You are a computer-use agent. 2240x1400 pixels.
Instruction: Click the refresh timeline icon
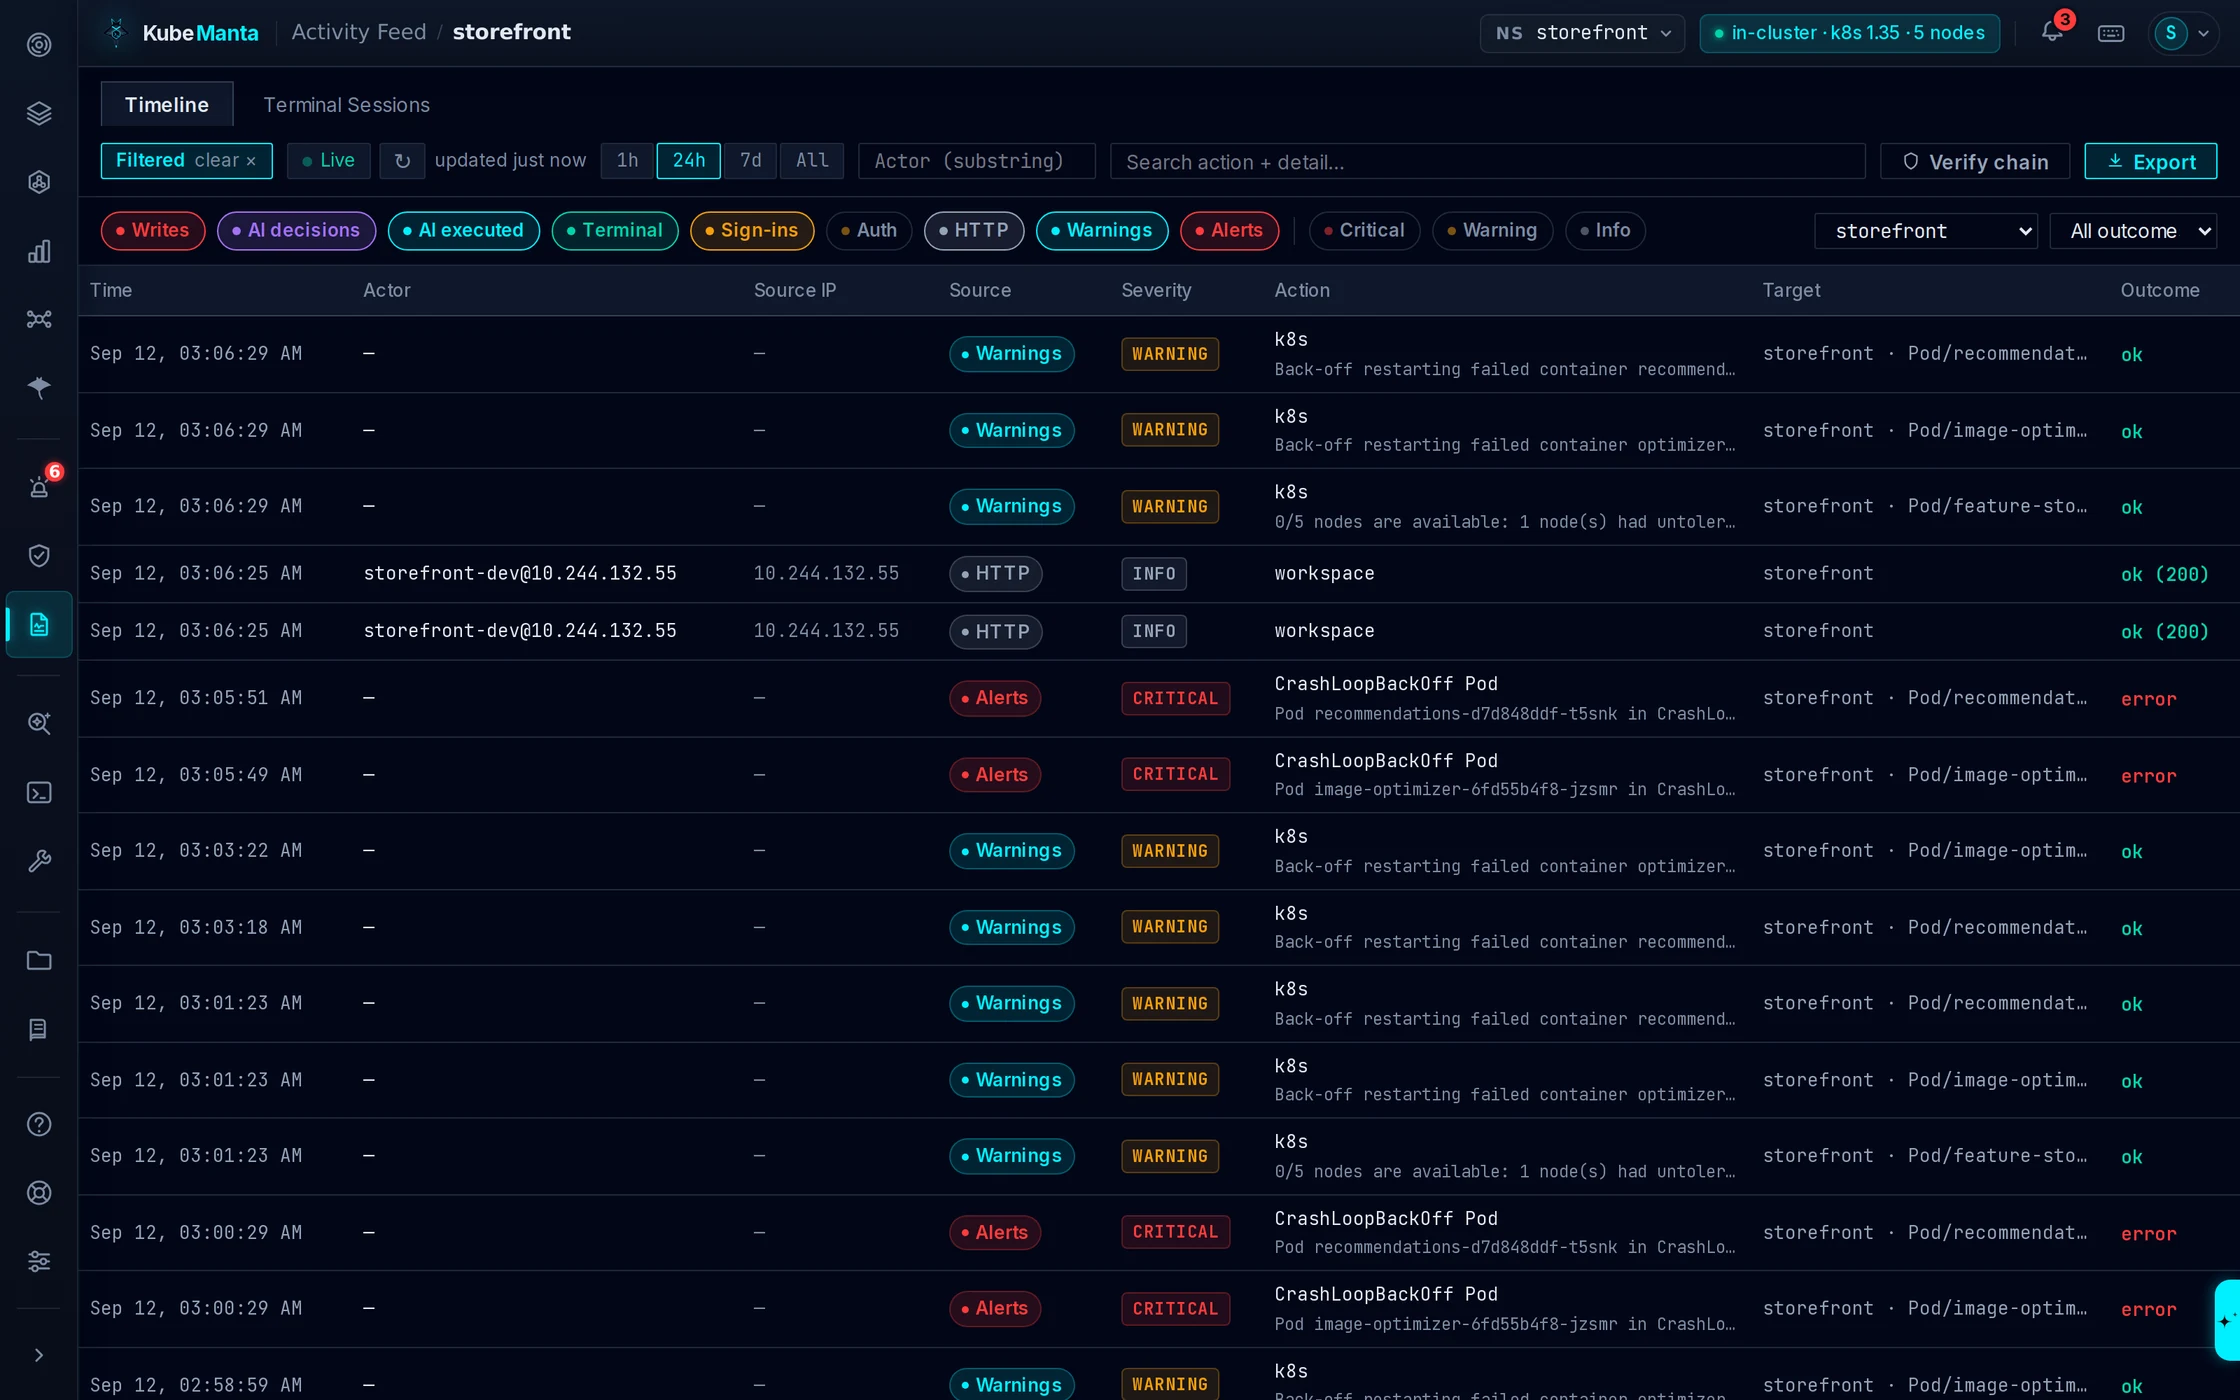pos(402,161)
